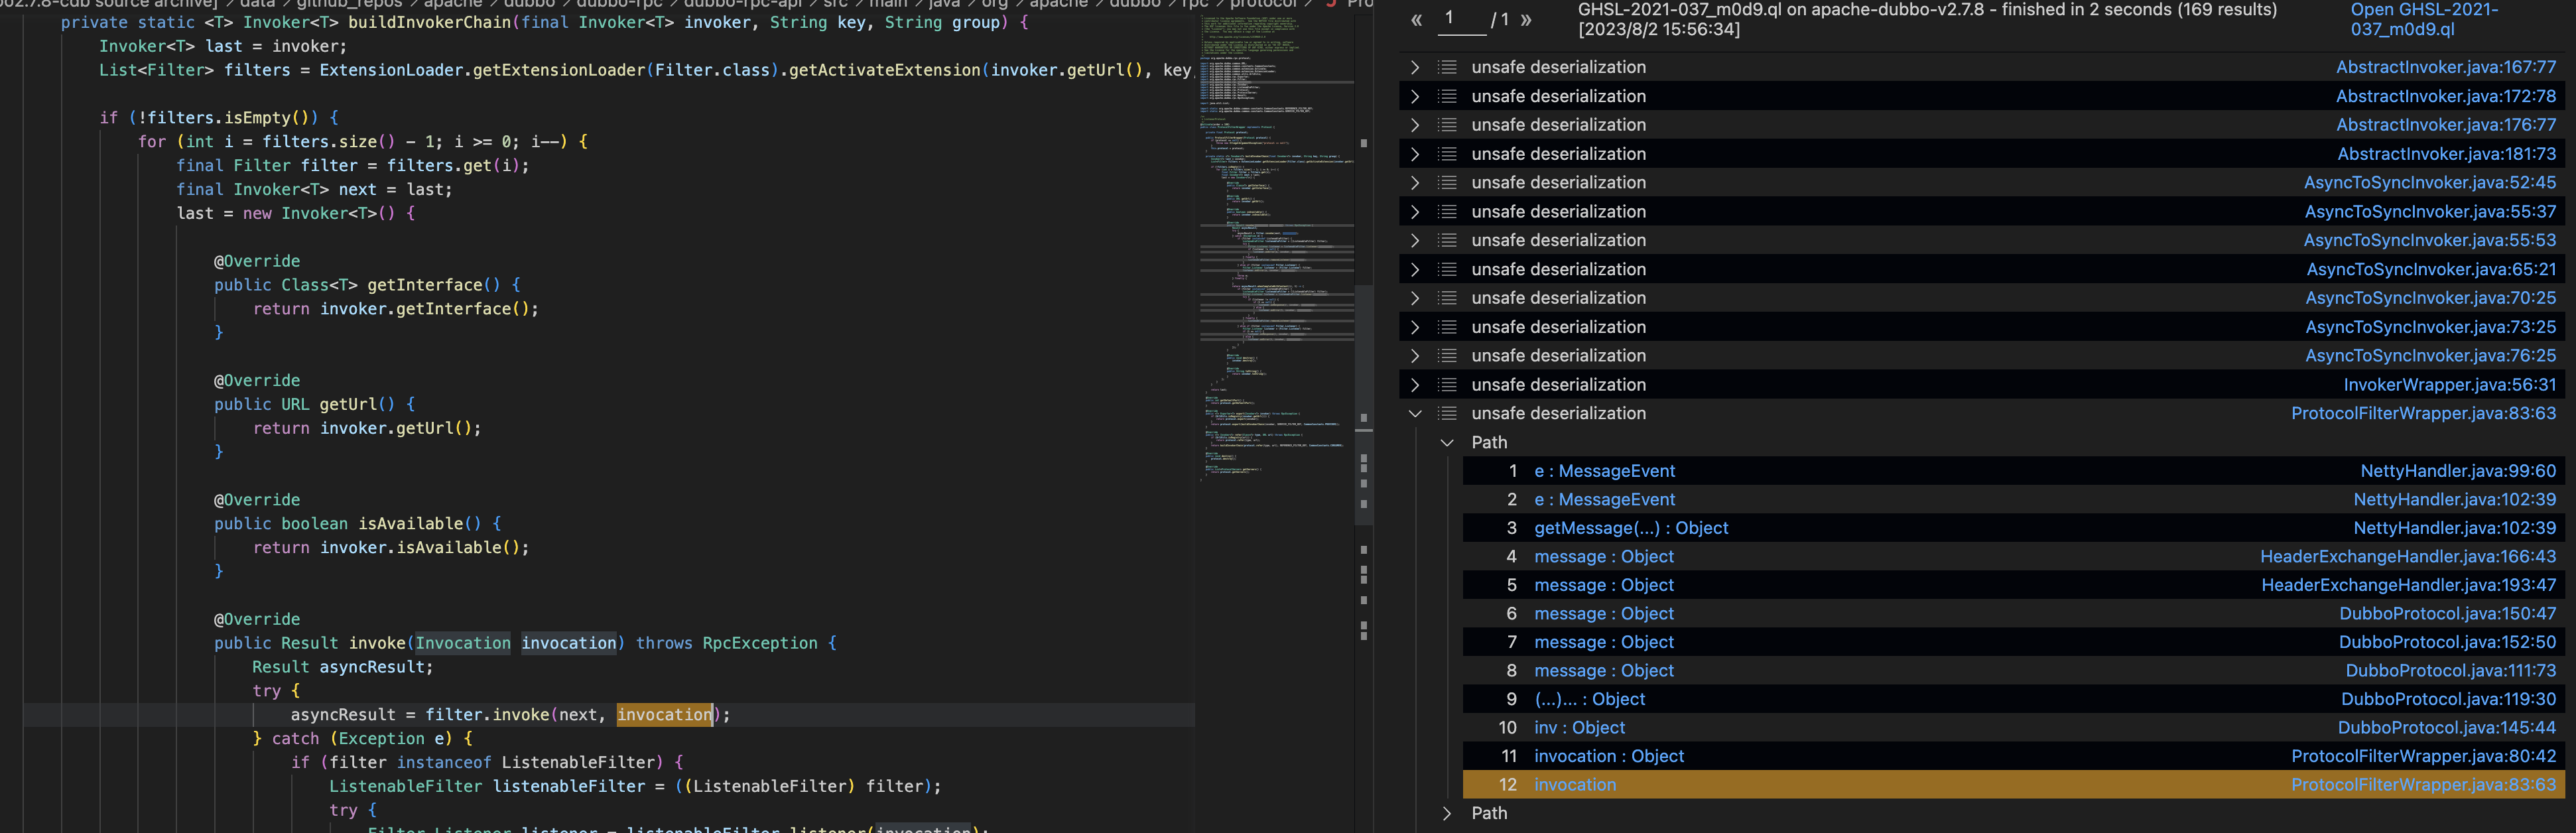Image resolution: width=2576 pixels, height=833 pixels.
Task: Expand the second Path node at bottom
Action: click(x=1447, y=814)
